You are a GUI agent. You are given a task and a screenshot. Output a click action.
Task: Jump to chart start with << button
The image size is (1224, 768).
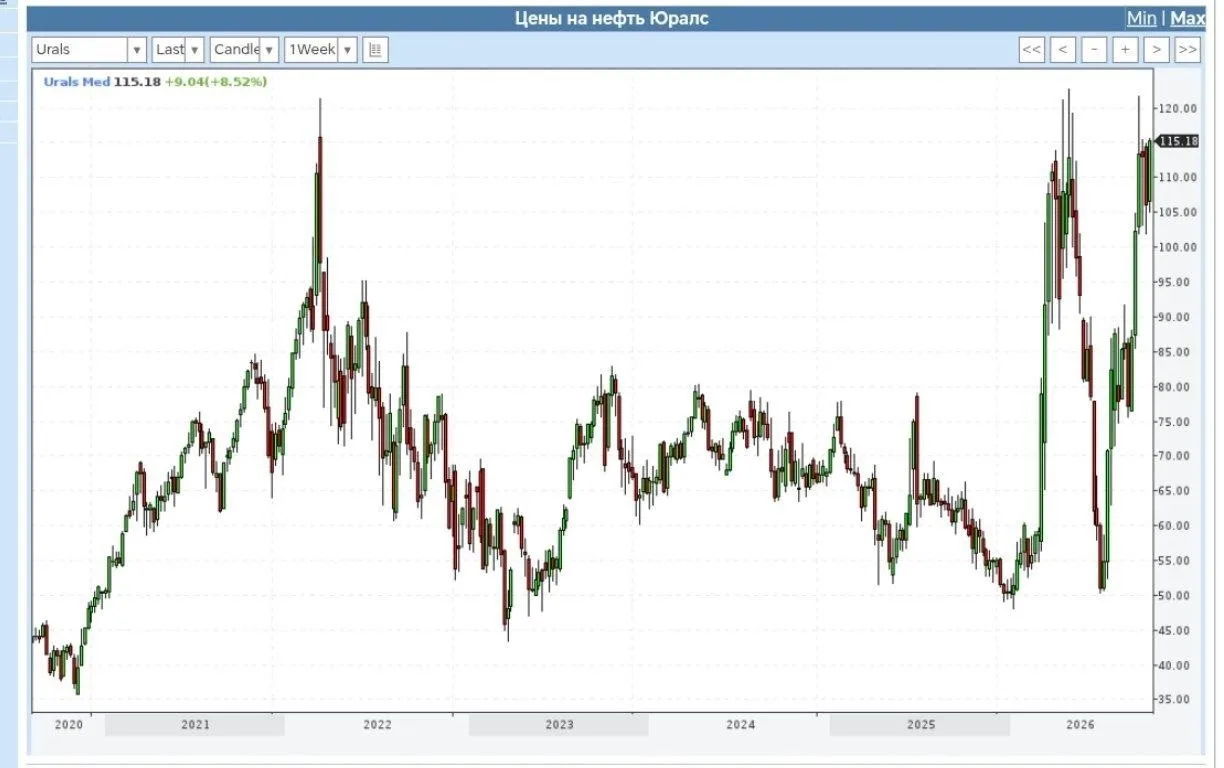(x=1032, y=49)
